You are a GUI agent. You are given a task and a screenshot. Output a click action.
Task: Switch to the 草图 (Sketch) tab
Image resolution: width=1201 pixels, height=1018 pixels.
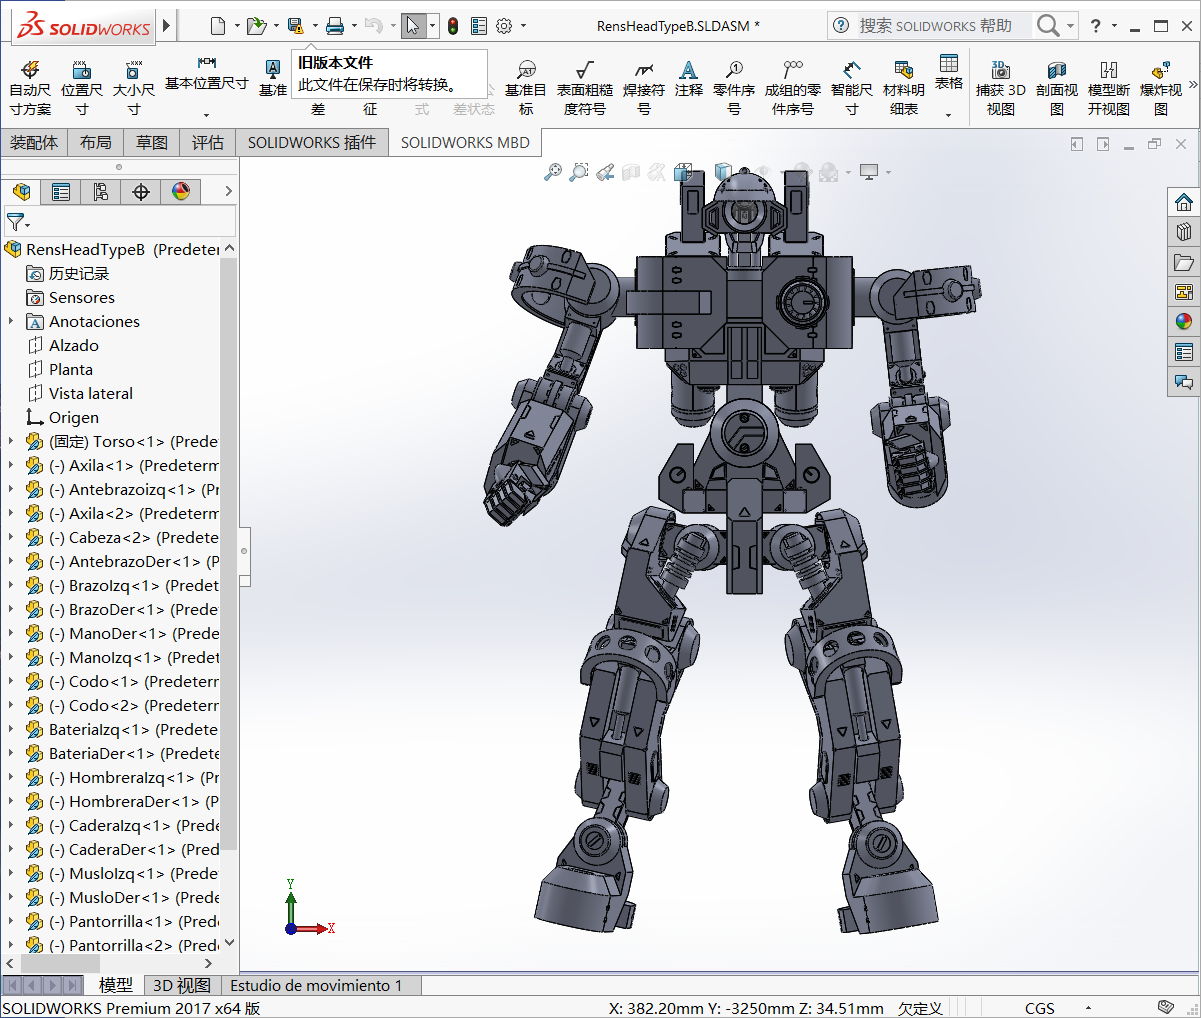click(x=152, y=143)
